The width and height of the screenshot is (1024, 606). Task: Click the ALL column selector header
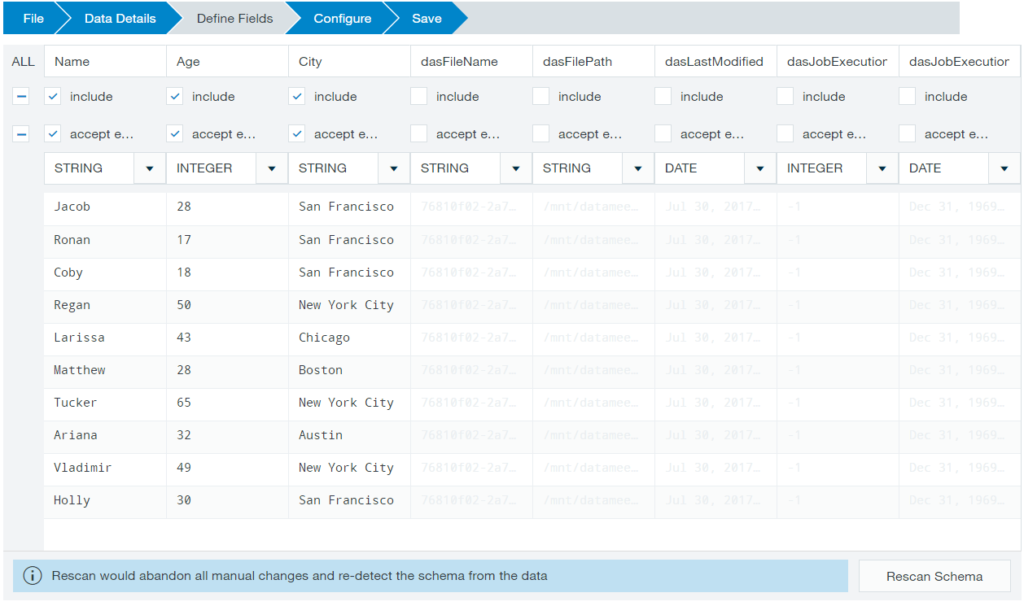pyautogui.click(x=22, y=61)
